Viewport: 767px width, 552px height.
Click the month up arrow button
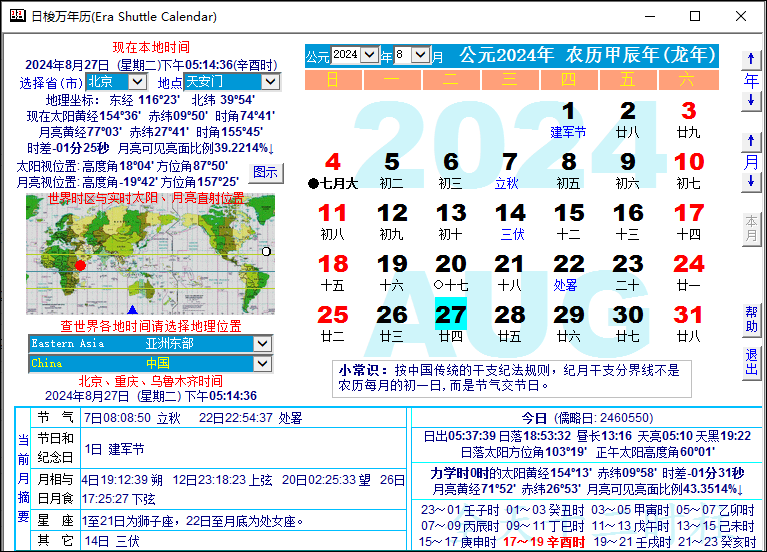tap(751, 141)
